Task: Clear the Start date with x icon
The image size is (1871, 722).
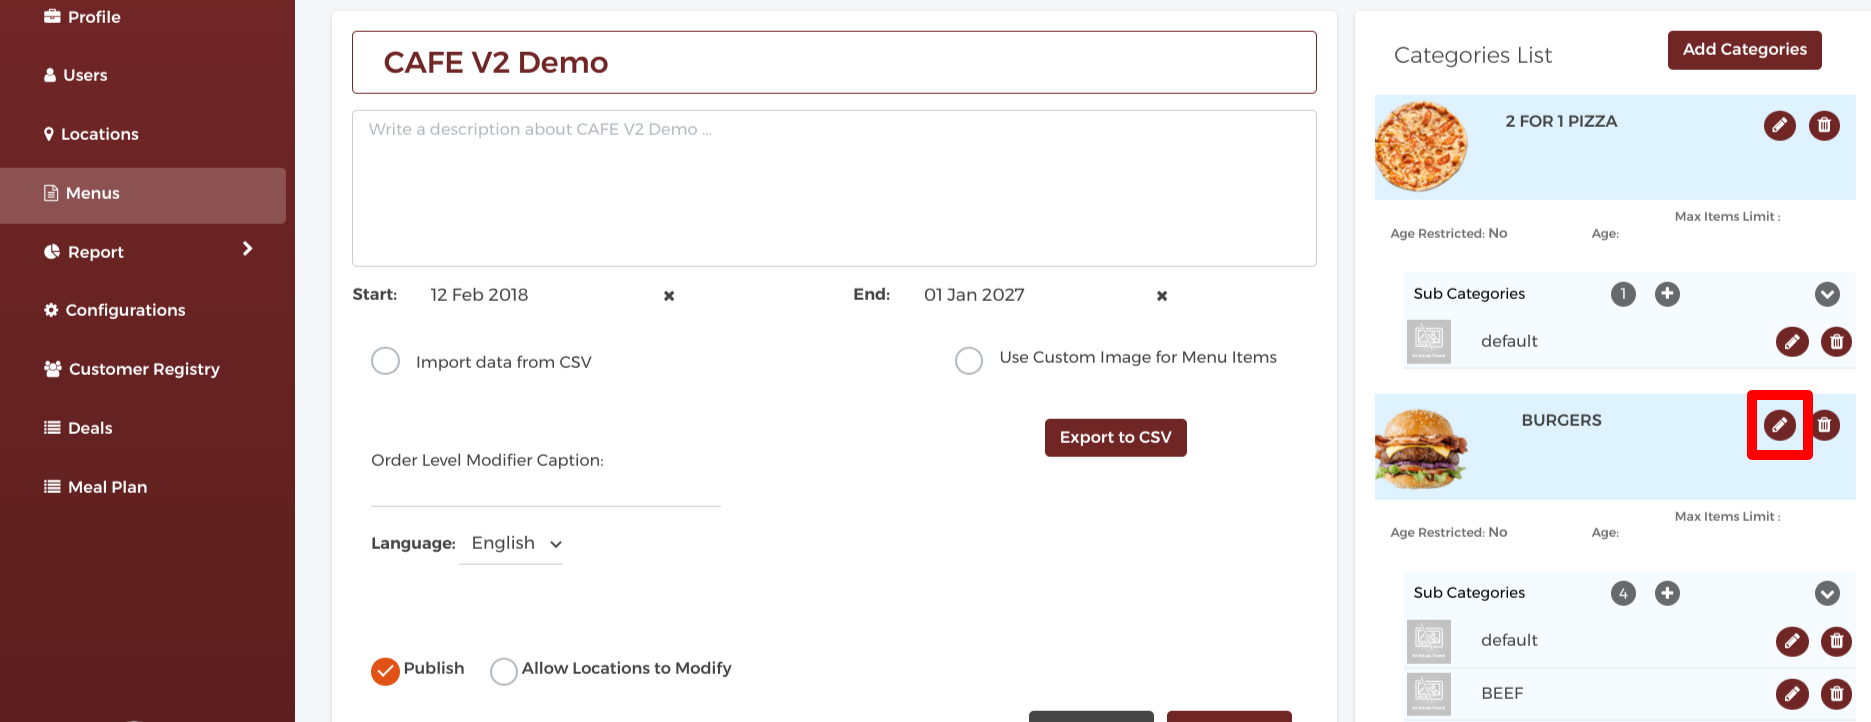Action: coord(669,296)
